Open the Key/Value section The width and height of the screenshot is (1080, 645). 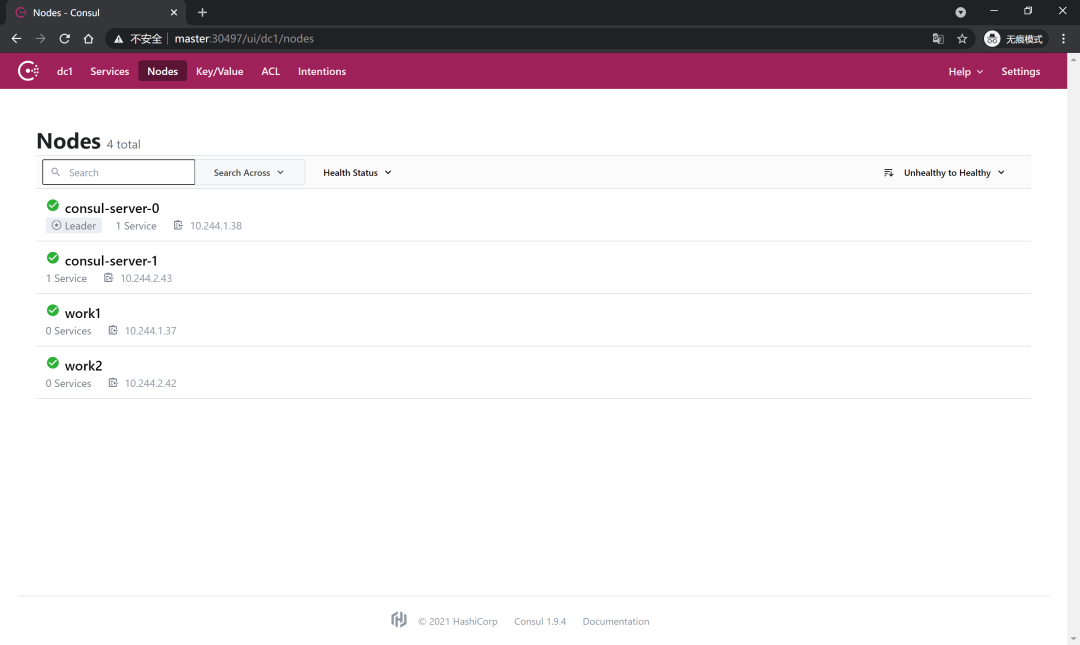pyautogui.click(x=220, y=71)
